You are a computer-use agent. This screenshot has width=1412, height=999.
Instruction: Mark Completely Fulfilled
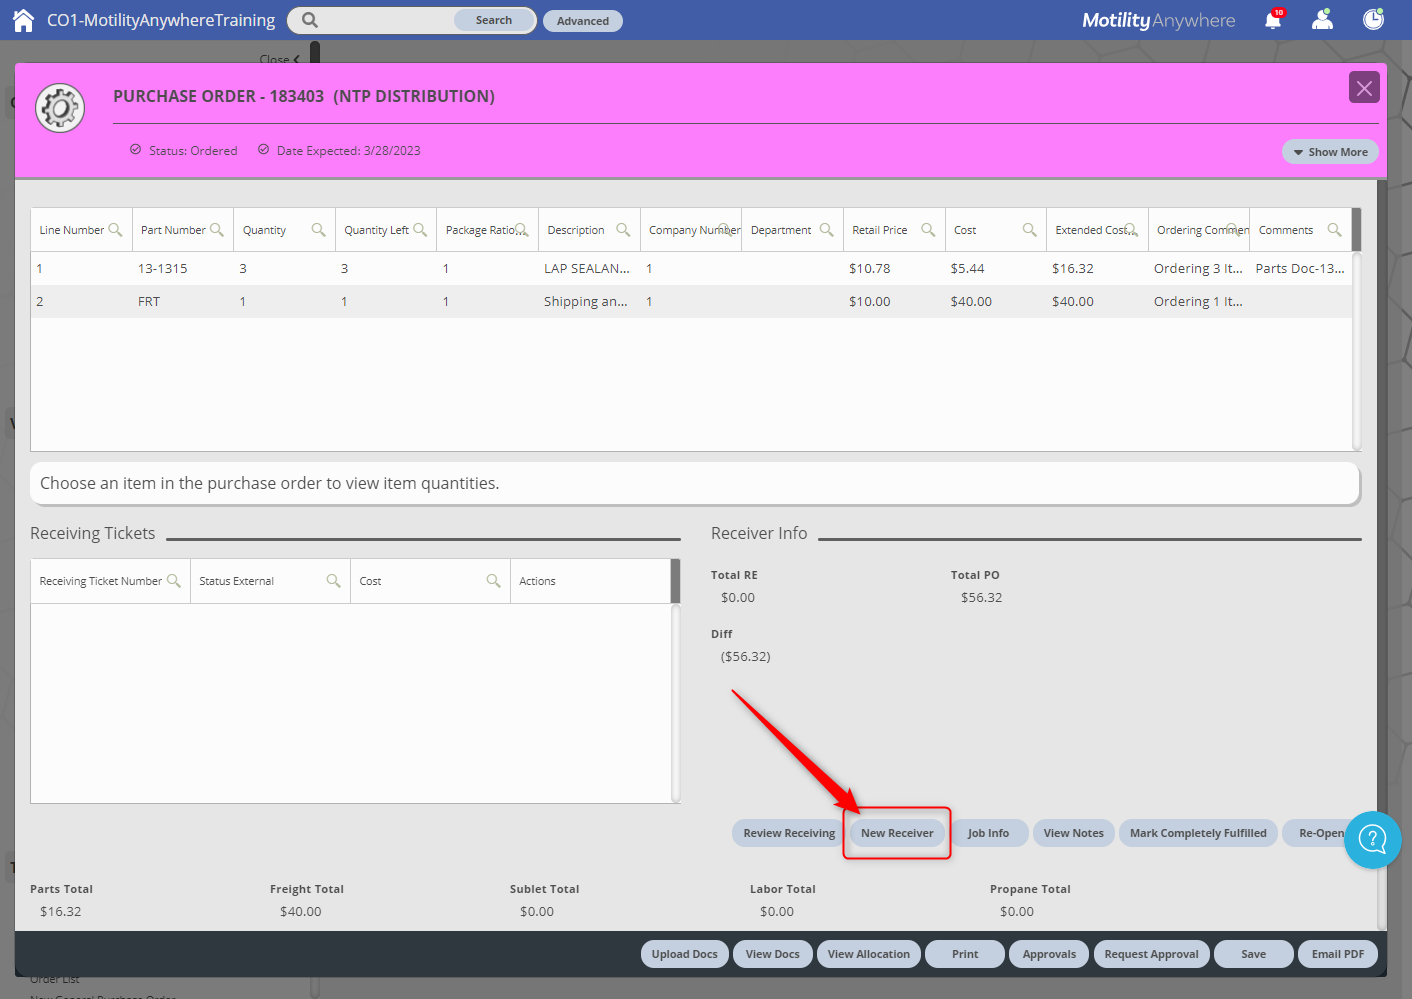pyautogui.click(x=1198, y=833)
